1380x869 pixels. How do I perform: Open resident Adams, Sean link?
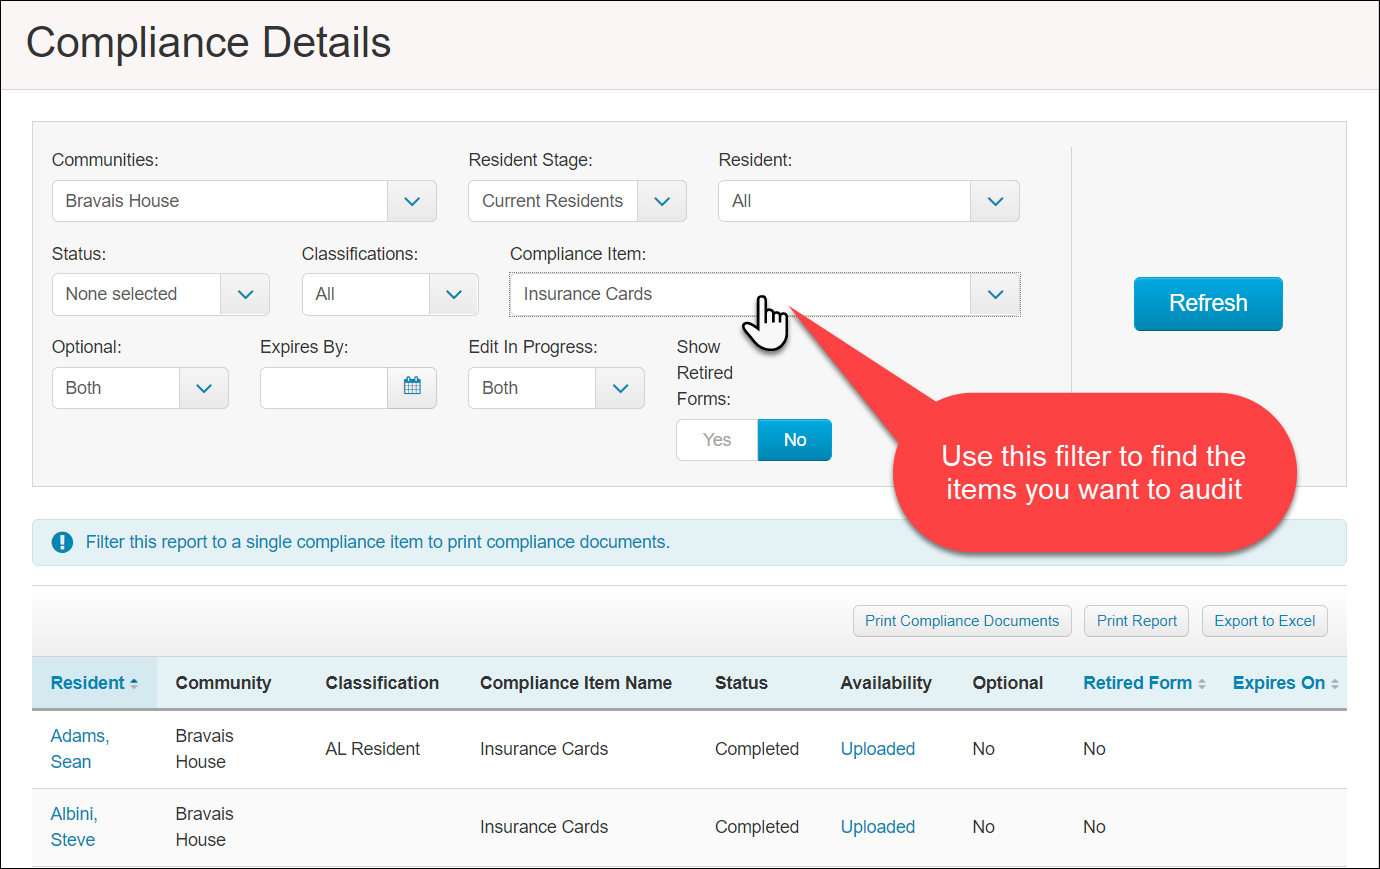(79, 748)
